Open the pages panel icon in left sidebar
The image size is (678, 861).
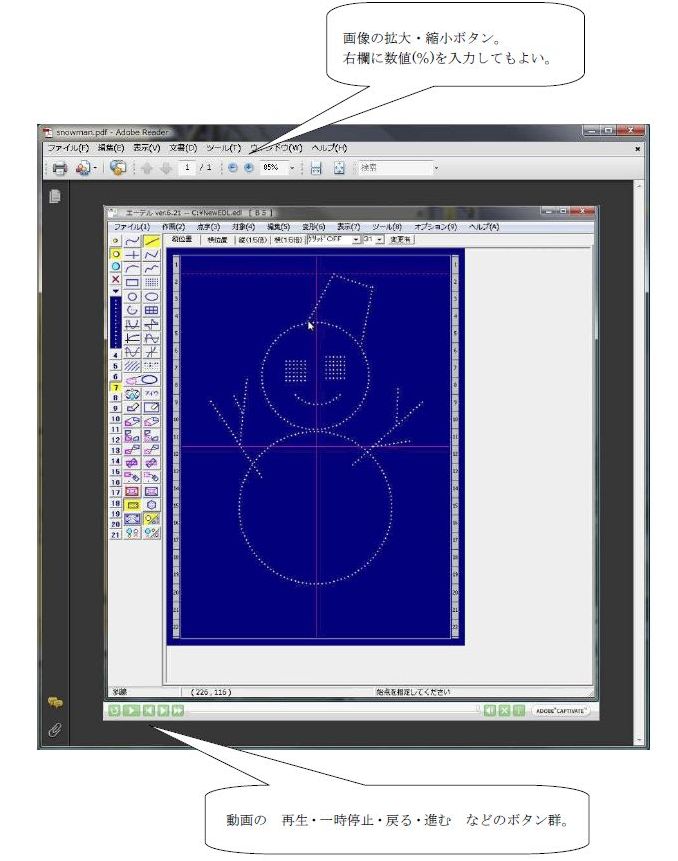pos(55,197)
